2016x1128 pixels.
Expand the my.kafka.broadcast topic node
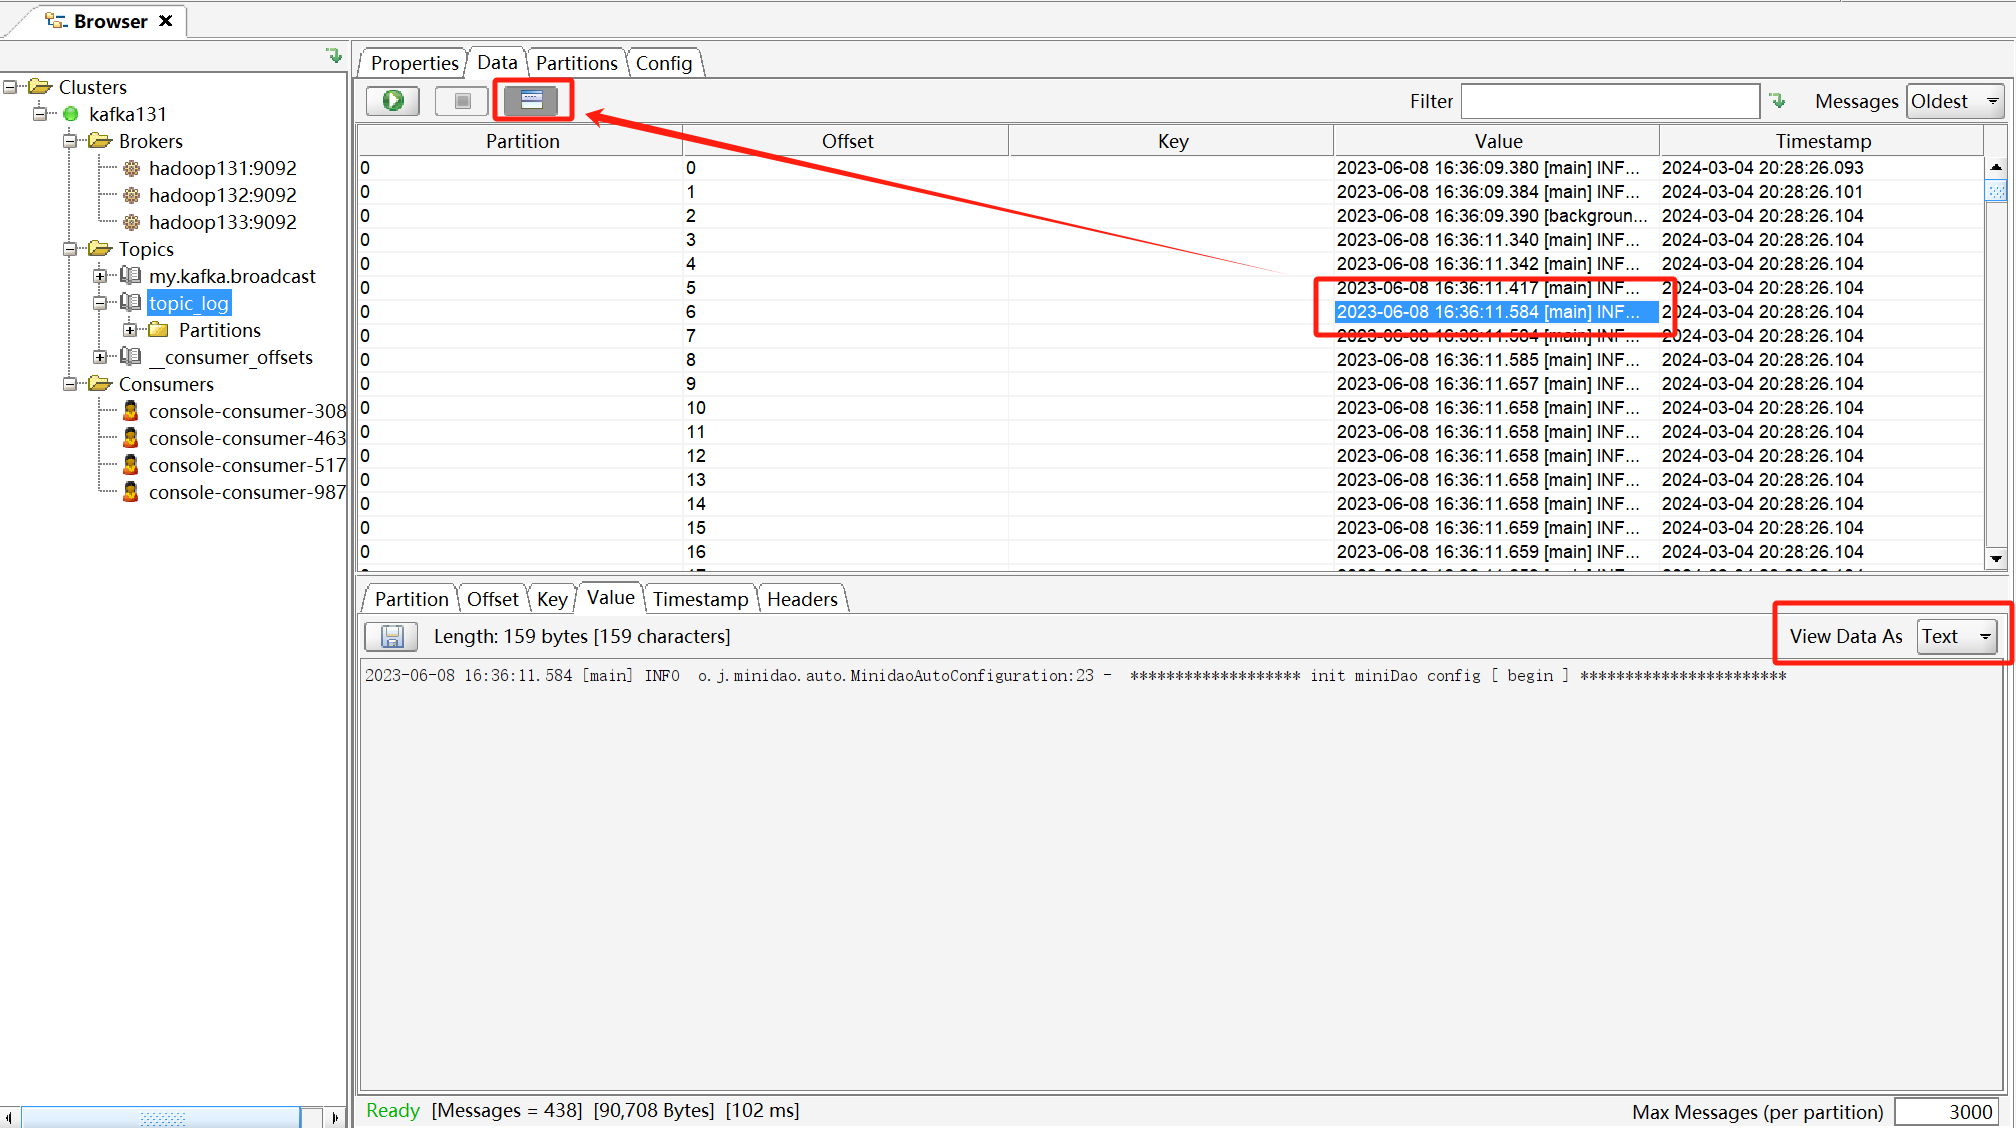pyautogui.click(x=100, y=276)
